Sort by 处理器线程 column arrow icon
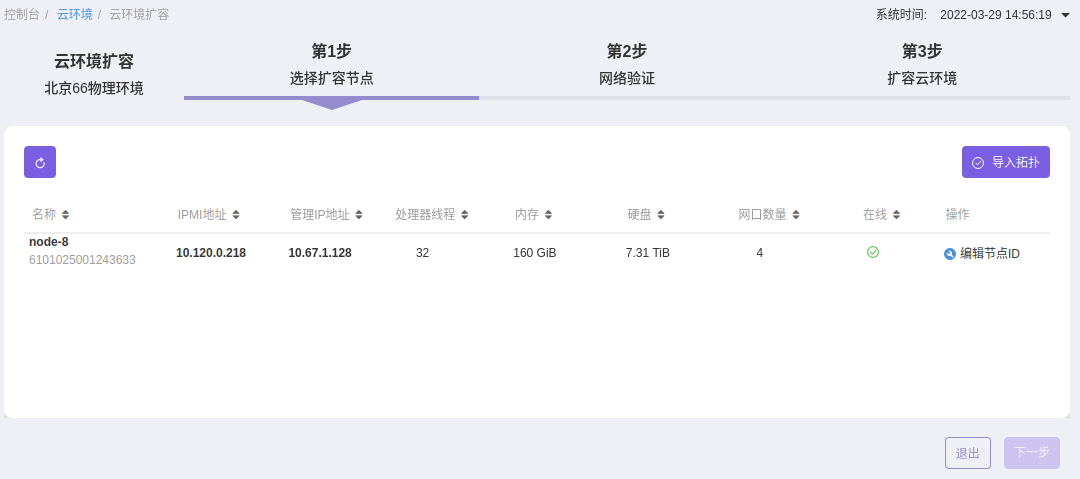This screenshot has height=479, width=1080. click(465, 215)
